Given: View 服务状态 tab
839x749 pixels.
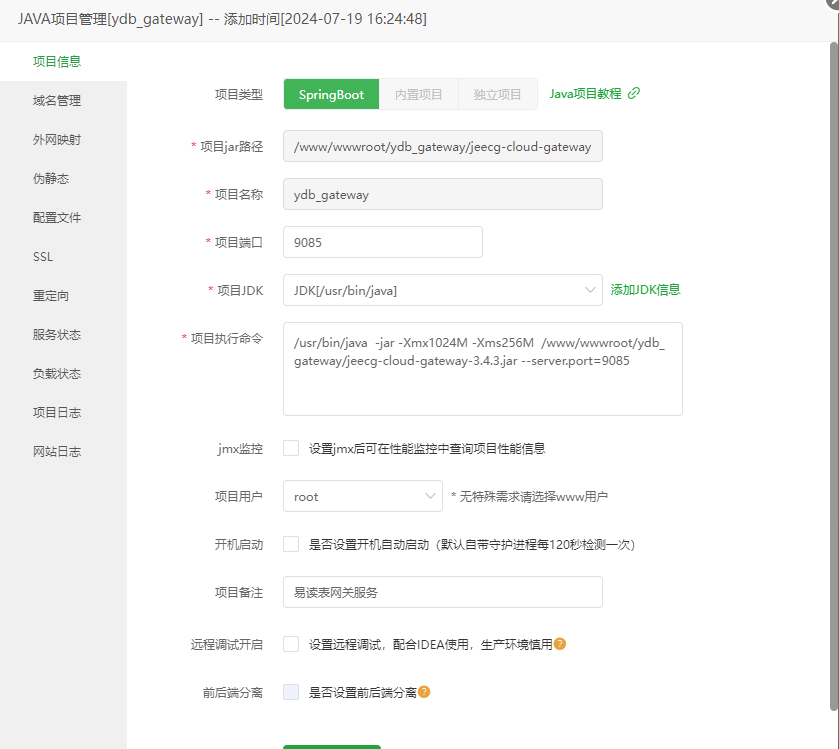Looking at the screenshot, I should click(x=57, y=335).
